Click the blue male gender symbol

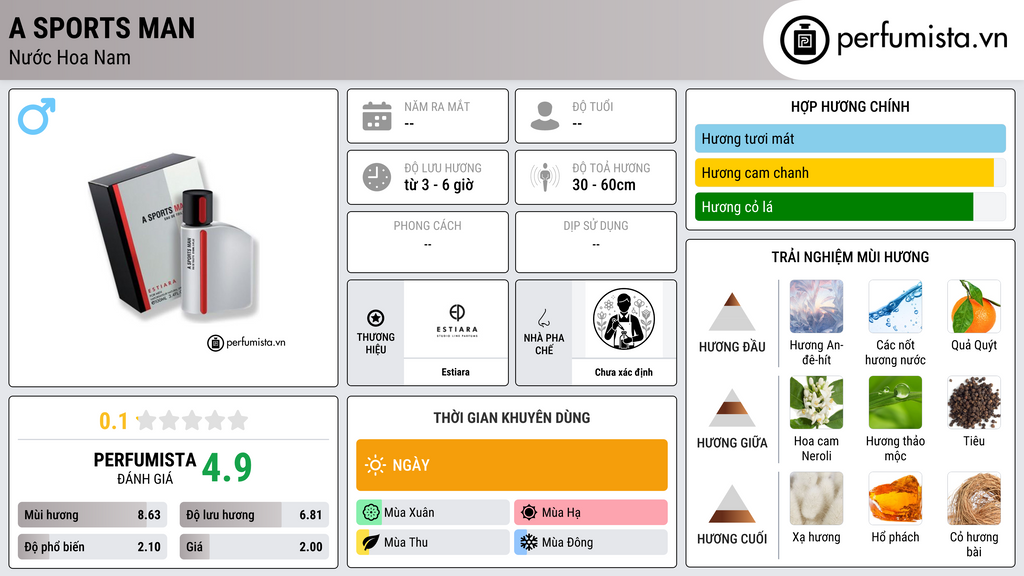pos(37,116)
